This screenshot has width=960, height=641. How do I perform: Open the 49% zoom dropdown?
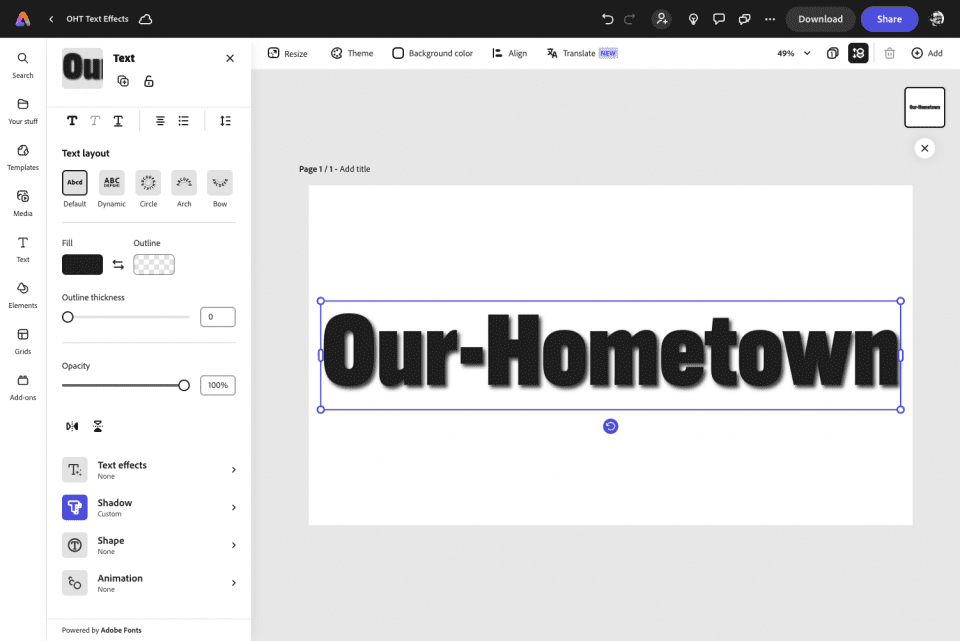(790, 53)
